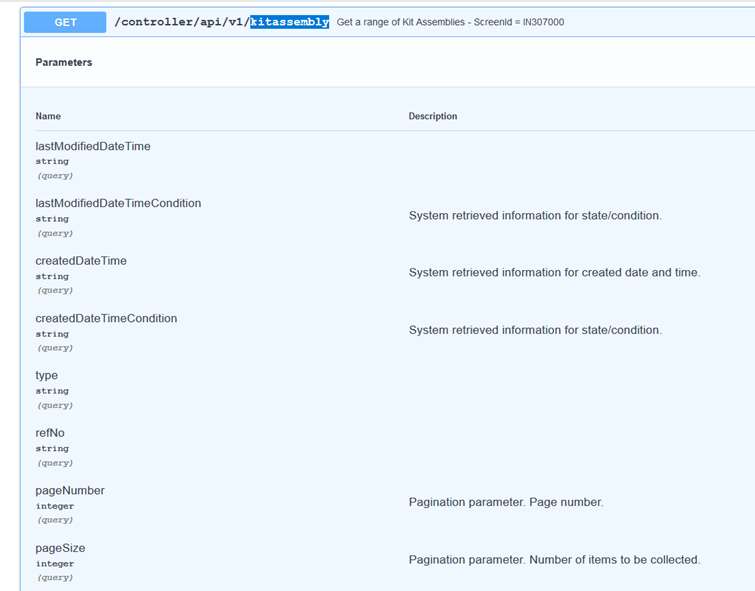This screenshot has height=591, width=755.
Task: Click the Page number pagination description
Action: point(506,502)
